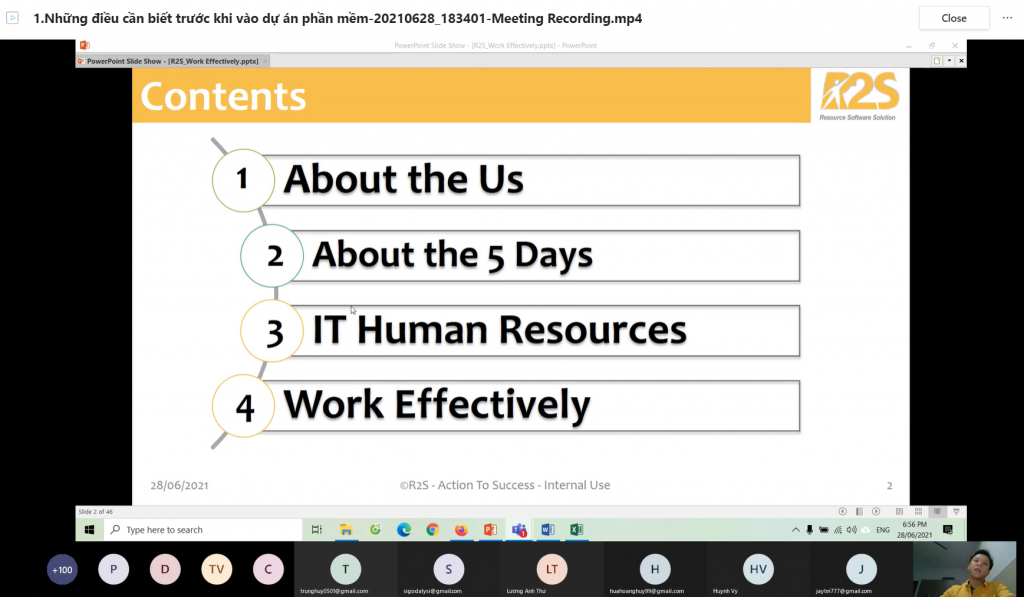Viewport: 1024px width, 597px height.
Task: Open Task View on the taskbar
Action: click(x=317, y=530)
